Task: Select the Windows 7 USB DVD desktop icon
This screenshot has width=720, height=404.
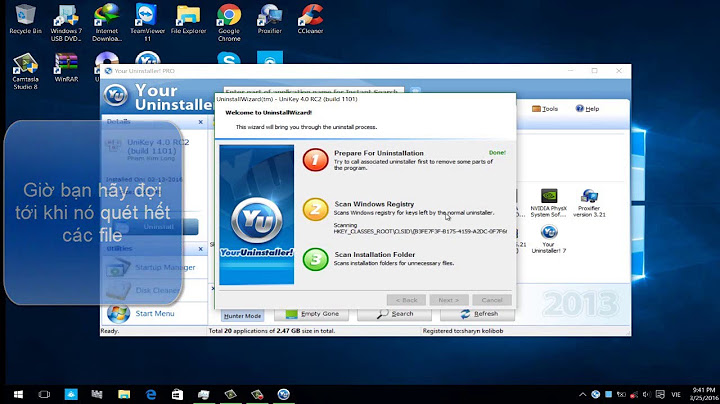Action: [x=66, y=22]
